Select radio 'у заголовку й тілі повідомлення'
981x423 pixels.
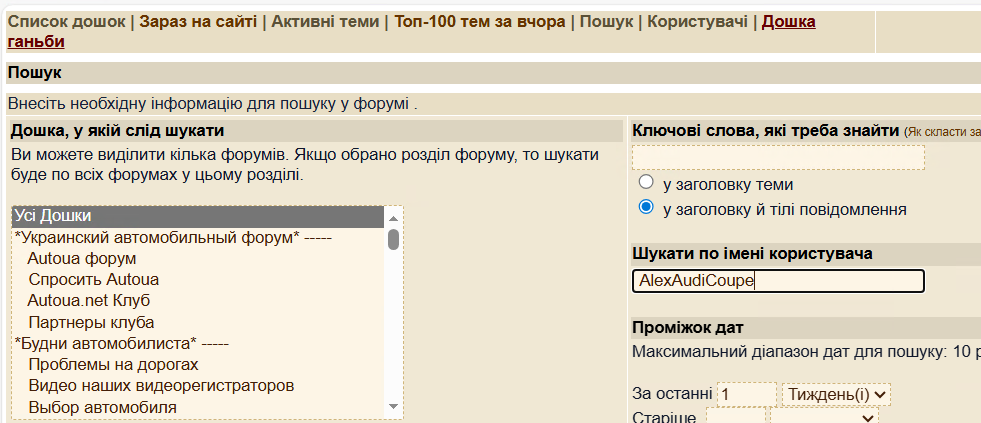[x=646, y=208]
